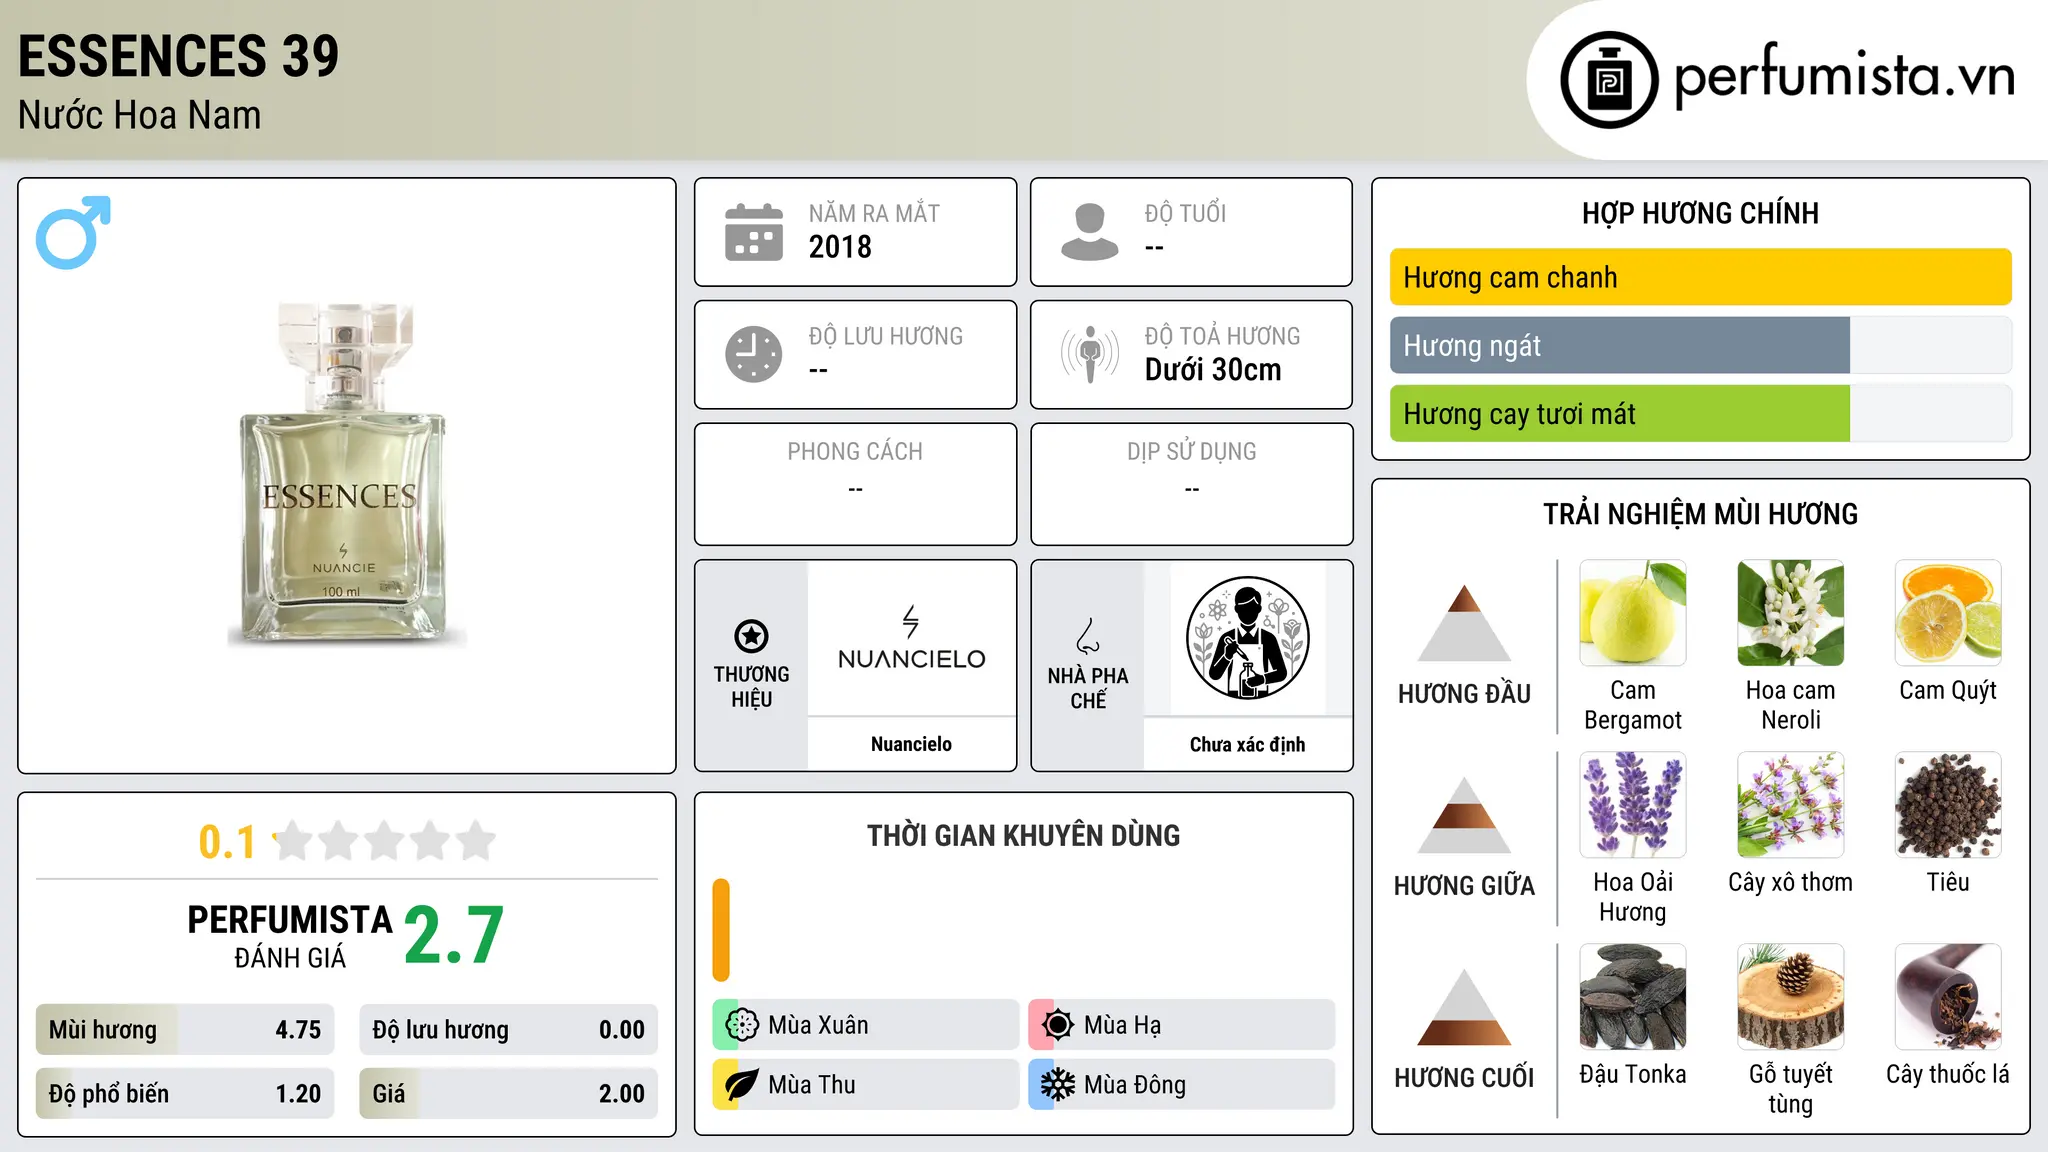Viewport: 2048px width, 1152px height.
Task: Open the Hoa Oải Hương lavender image
Action: coord(1633,805)
